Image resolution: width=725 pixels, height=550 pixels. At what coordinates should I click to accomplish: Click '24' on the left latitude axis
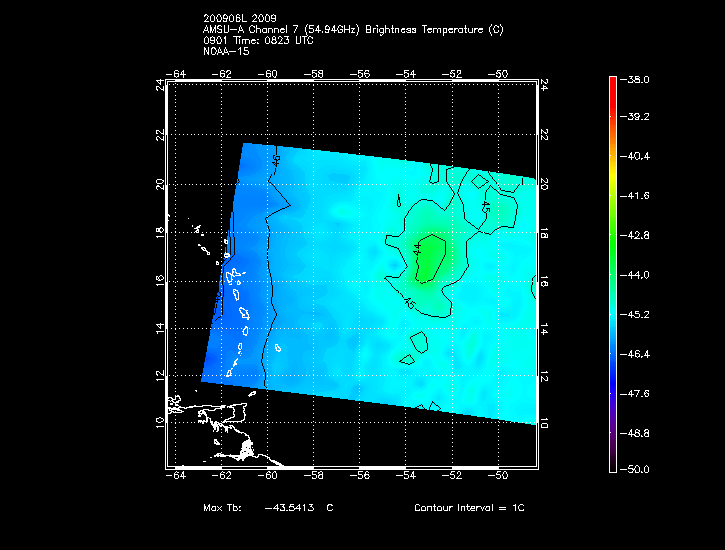160,86
